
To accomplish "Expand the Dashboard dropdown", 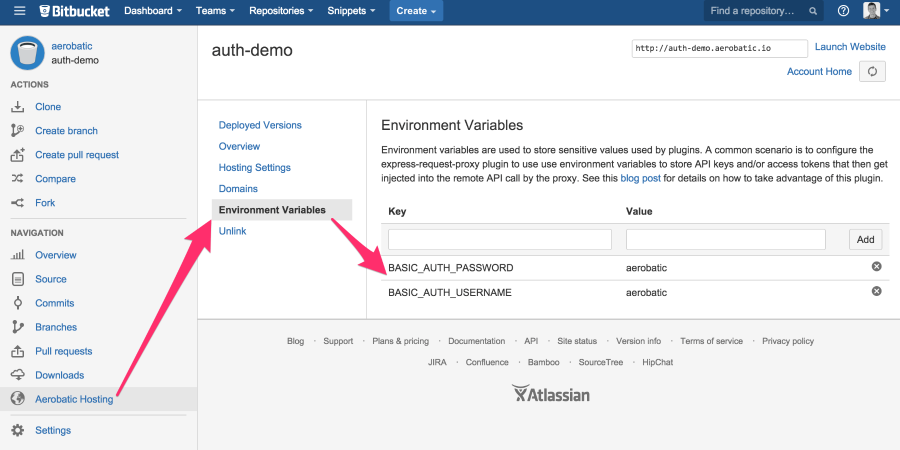I will click(153, 11).
